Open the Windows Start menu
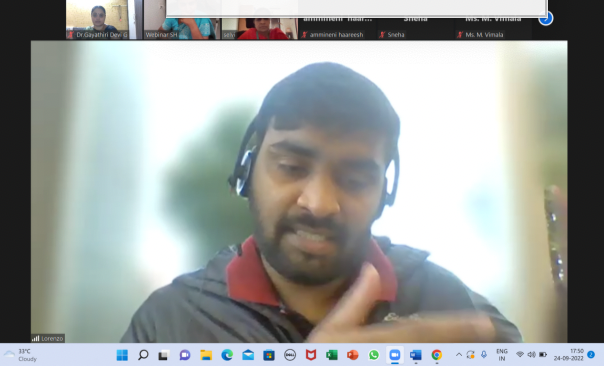Viewport: 606px width, 368px height. [x=122, y=355]
